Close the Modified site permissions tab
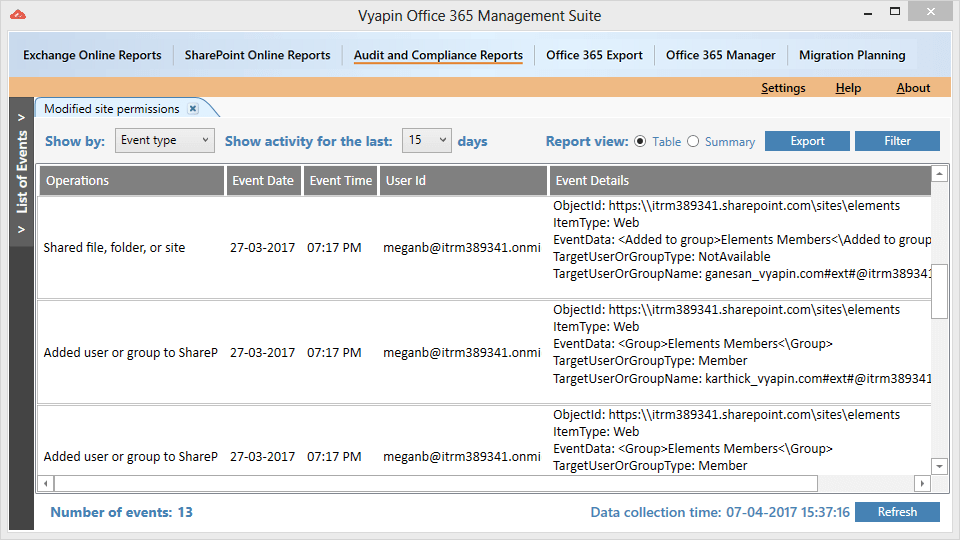This screenshot has height=540, width=960. [x=193, y=108]
